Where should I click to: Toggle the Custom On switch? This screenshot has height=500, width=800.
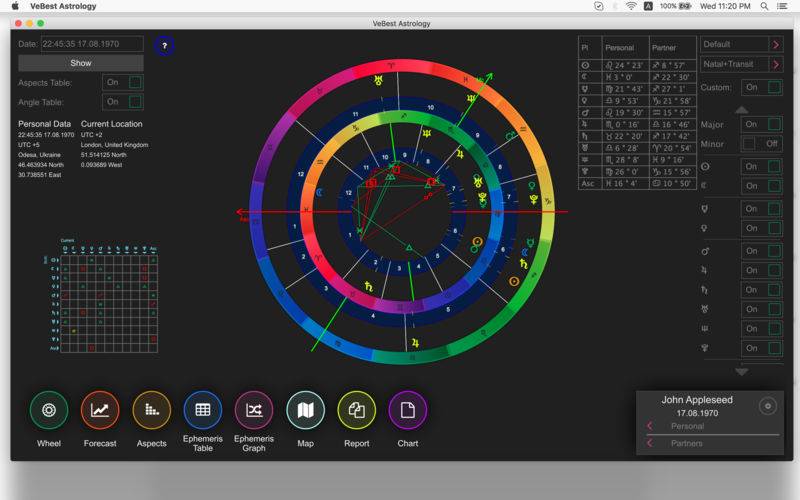pos(761,87)
